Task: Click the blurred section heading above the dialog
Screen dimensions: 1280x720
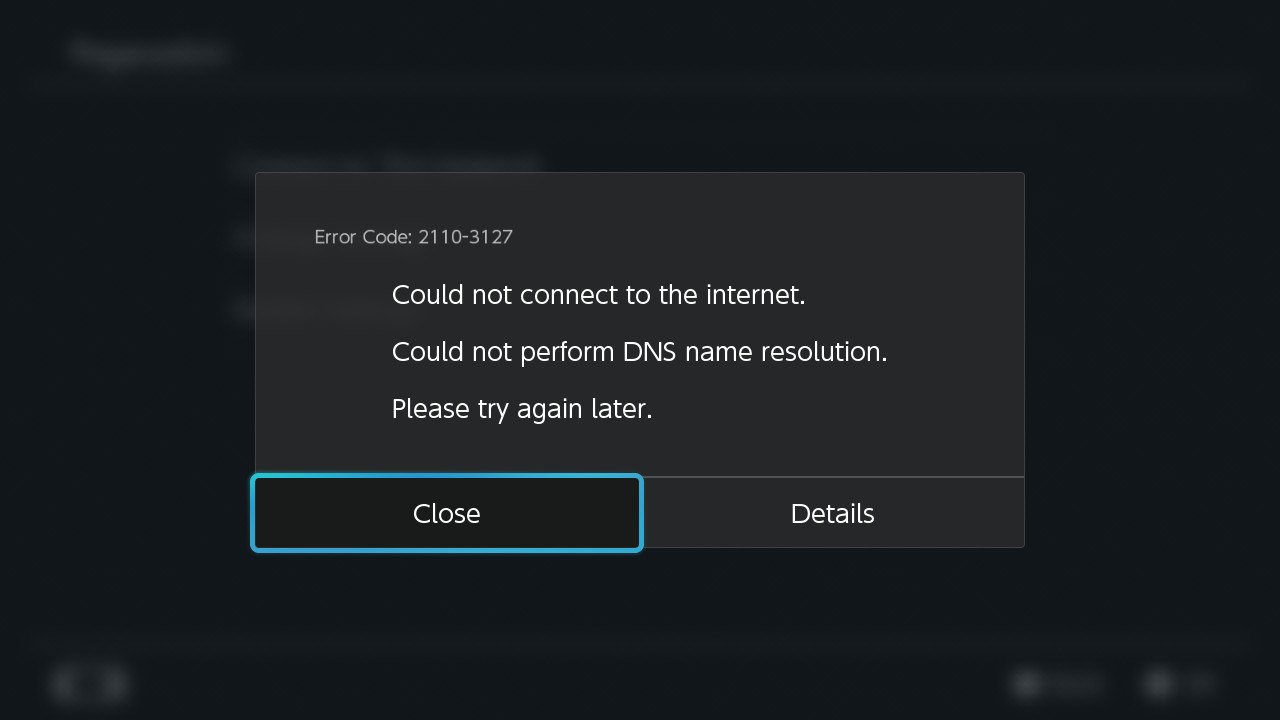Action: click(388, 162)
